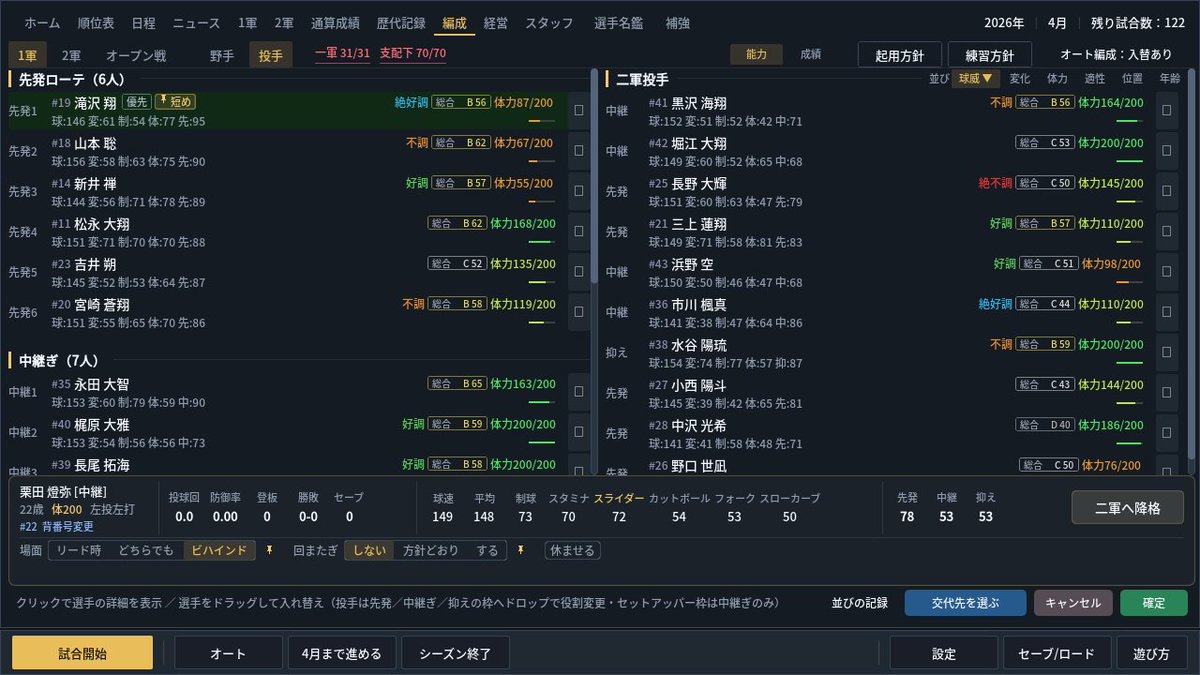Sort the list by 位置
This screenshot has height=675, width=1200.
click(x=1132, y=78)
